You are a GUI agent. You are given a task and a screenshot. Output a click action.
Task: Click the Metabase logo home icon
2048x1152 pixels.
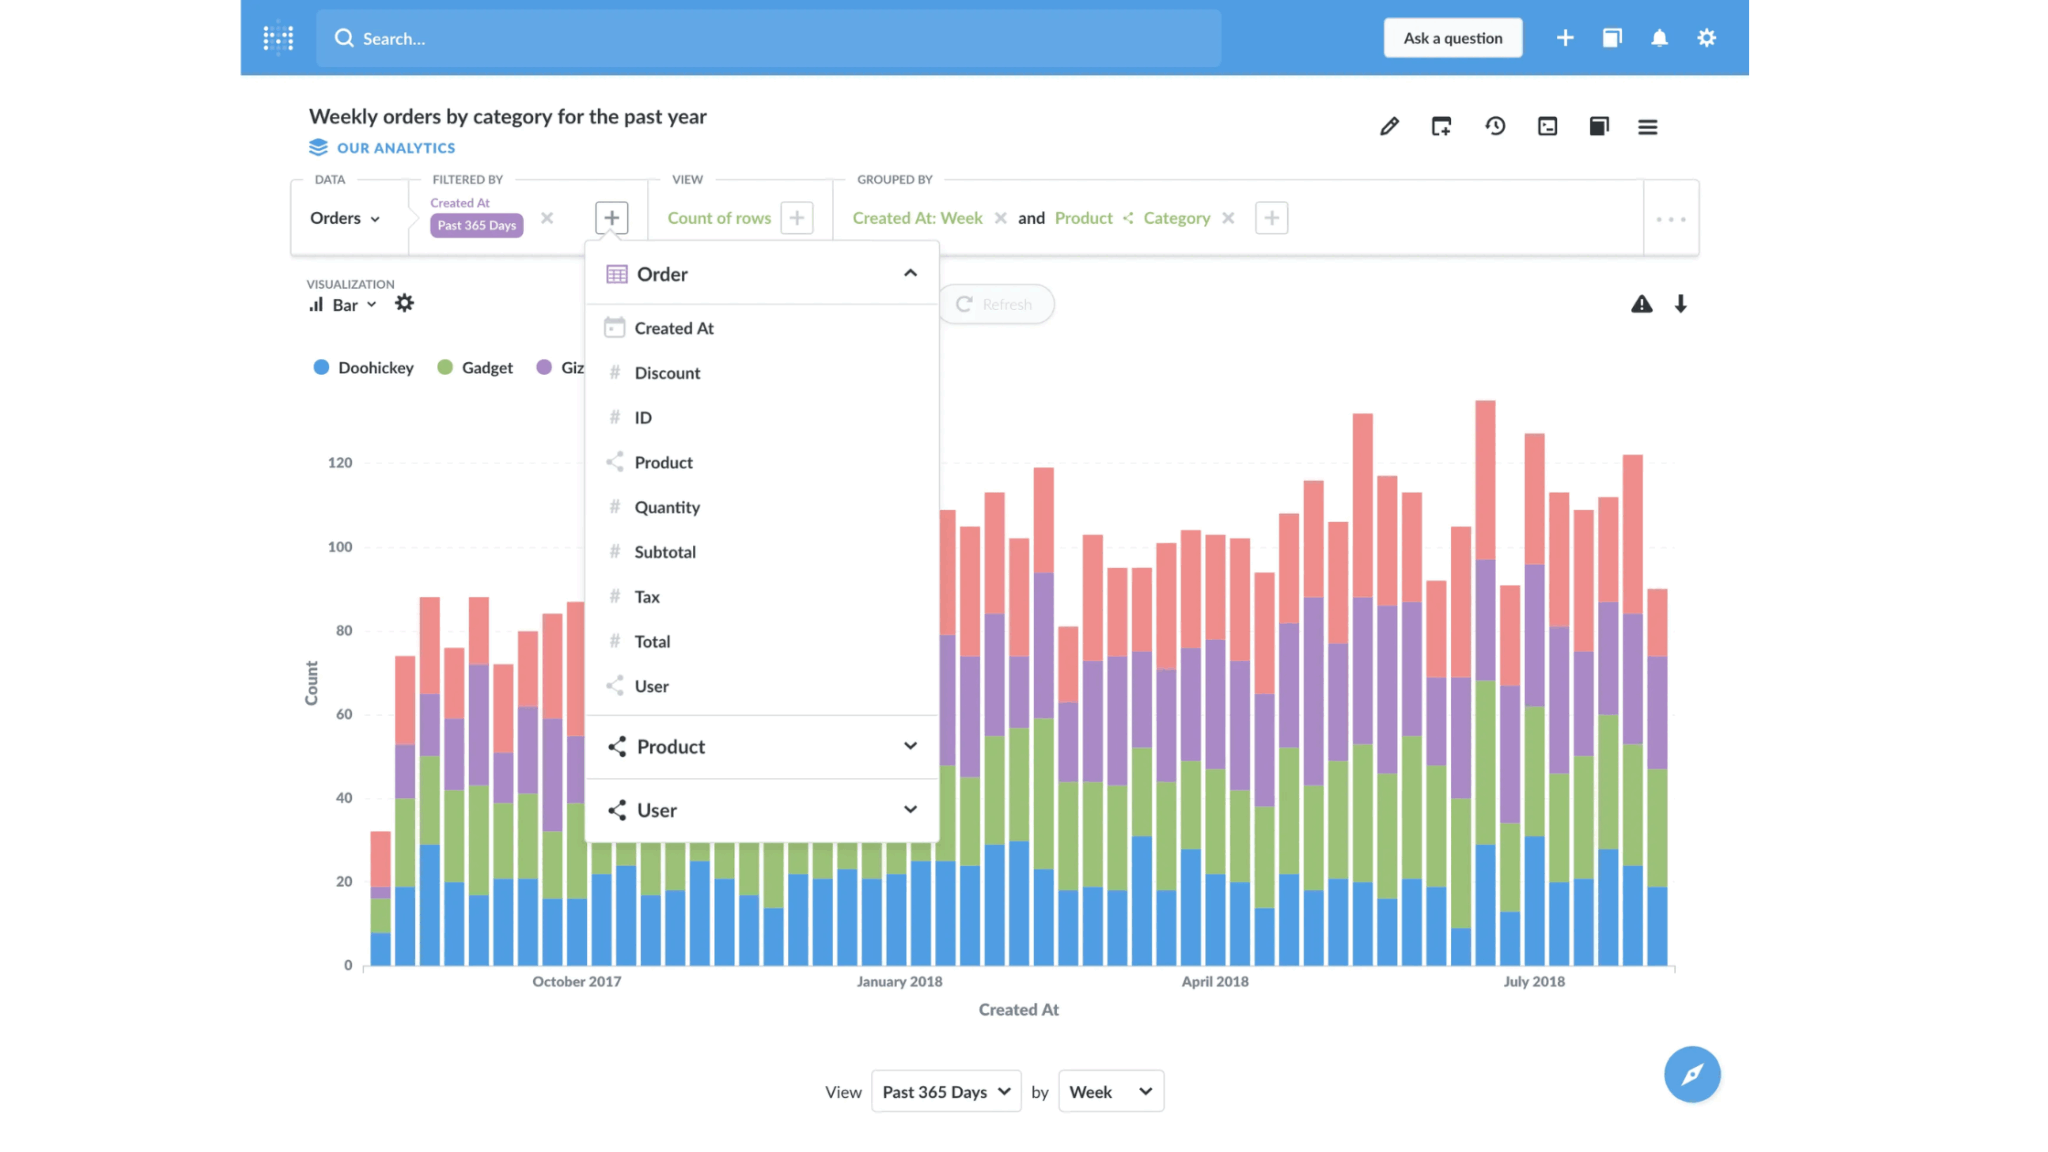click(x=278, y=38)
